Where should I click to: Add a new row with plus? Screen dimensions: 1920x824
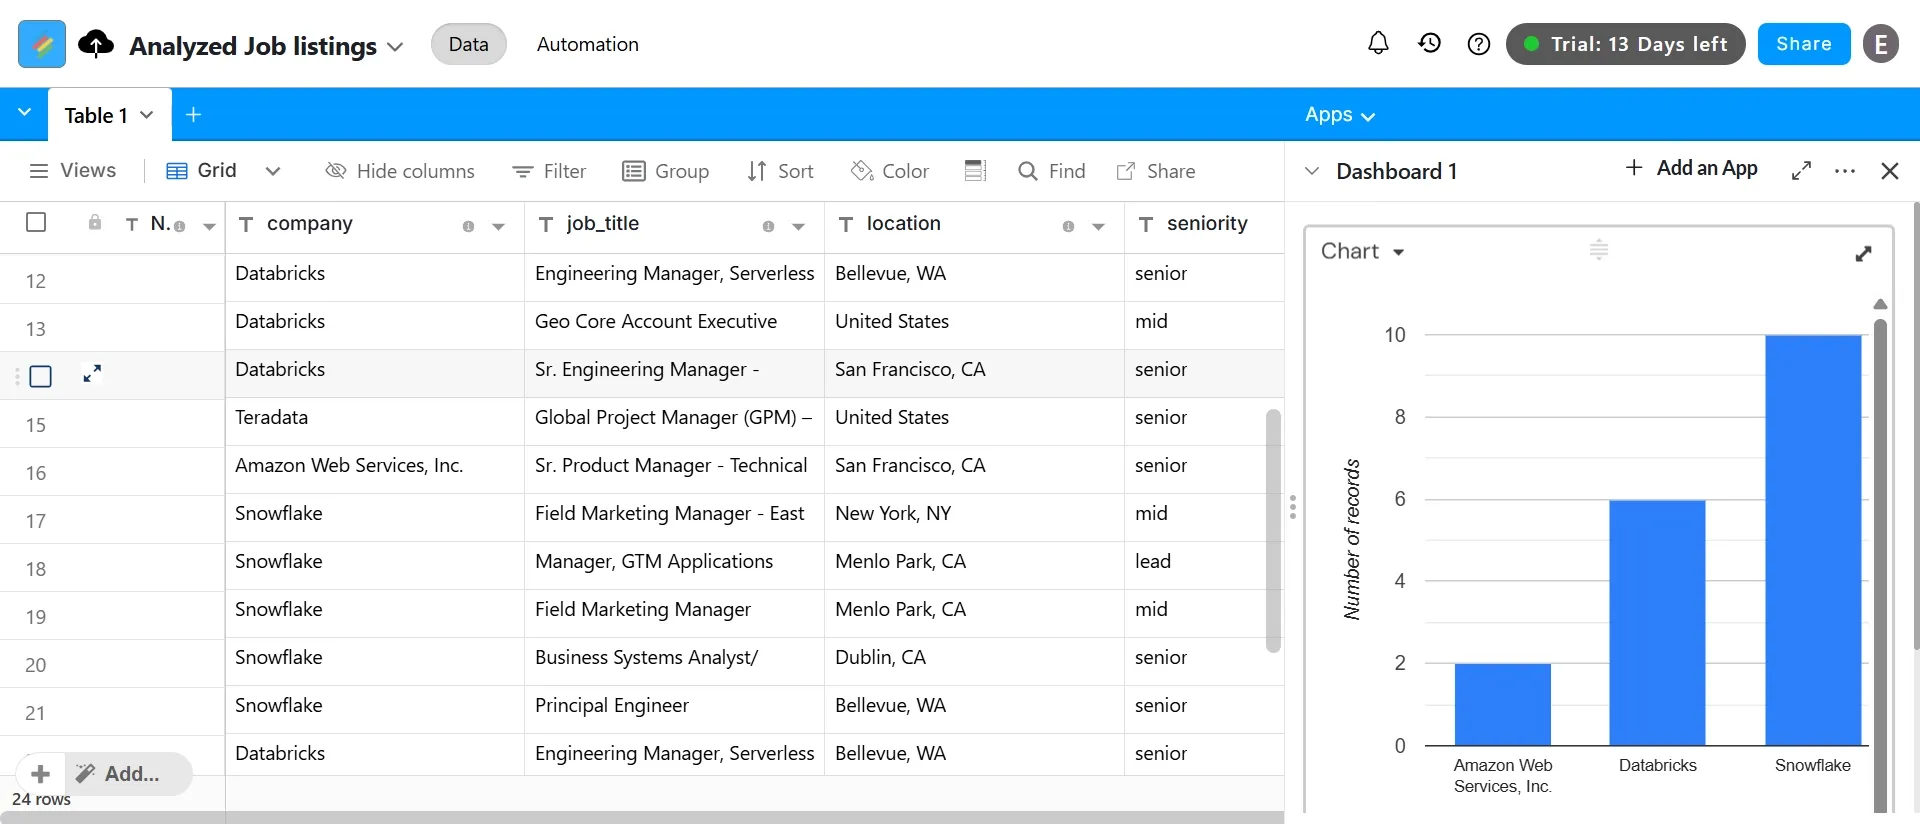[40, 774]
